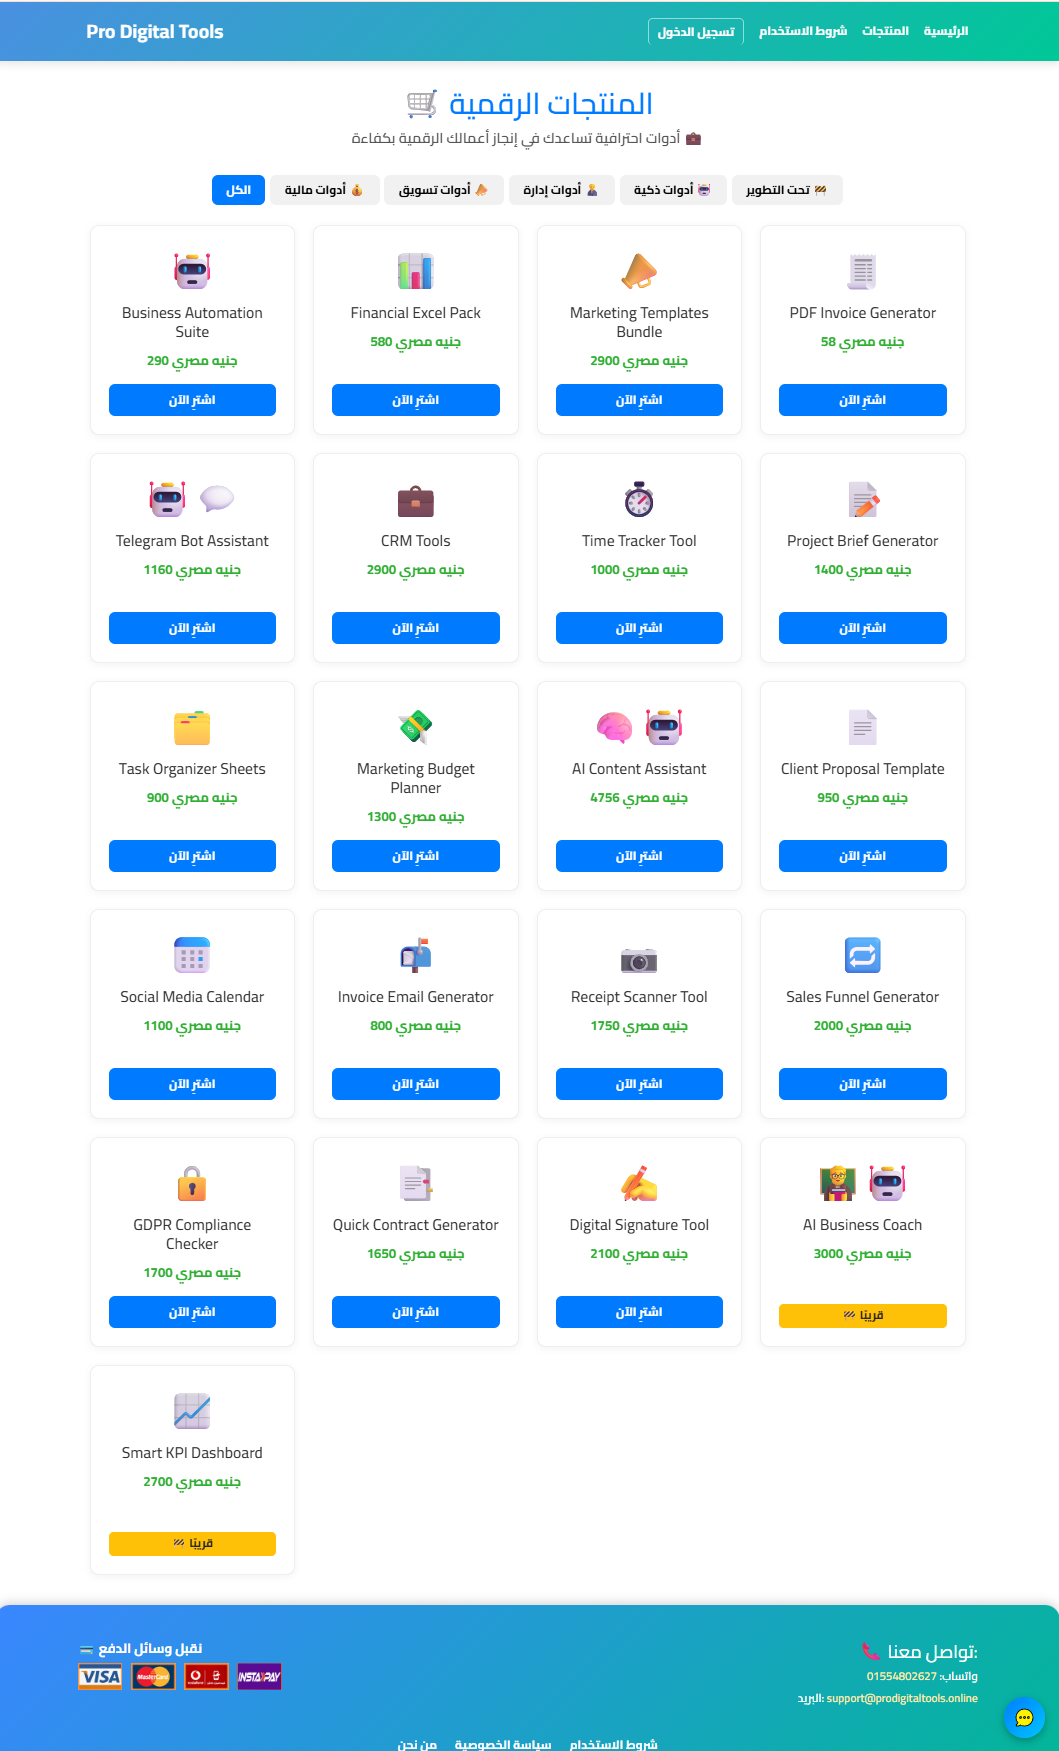The width and height of the screenshot is (1059, 1751).
Task: Click the CRM Tools briefcase icon
Action: click(x=415, y=500)
